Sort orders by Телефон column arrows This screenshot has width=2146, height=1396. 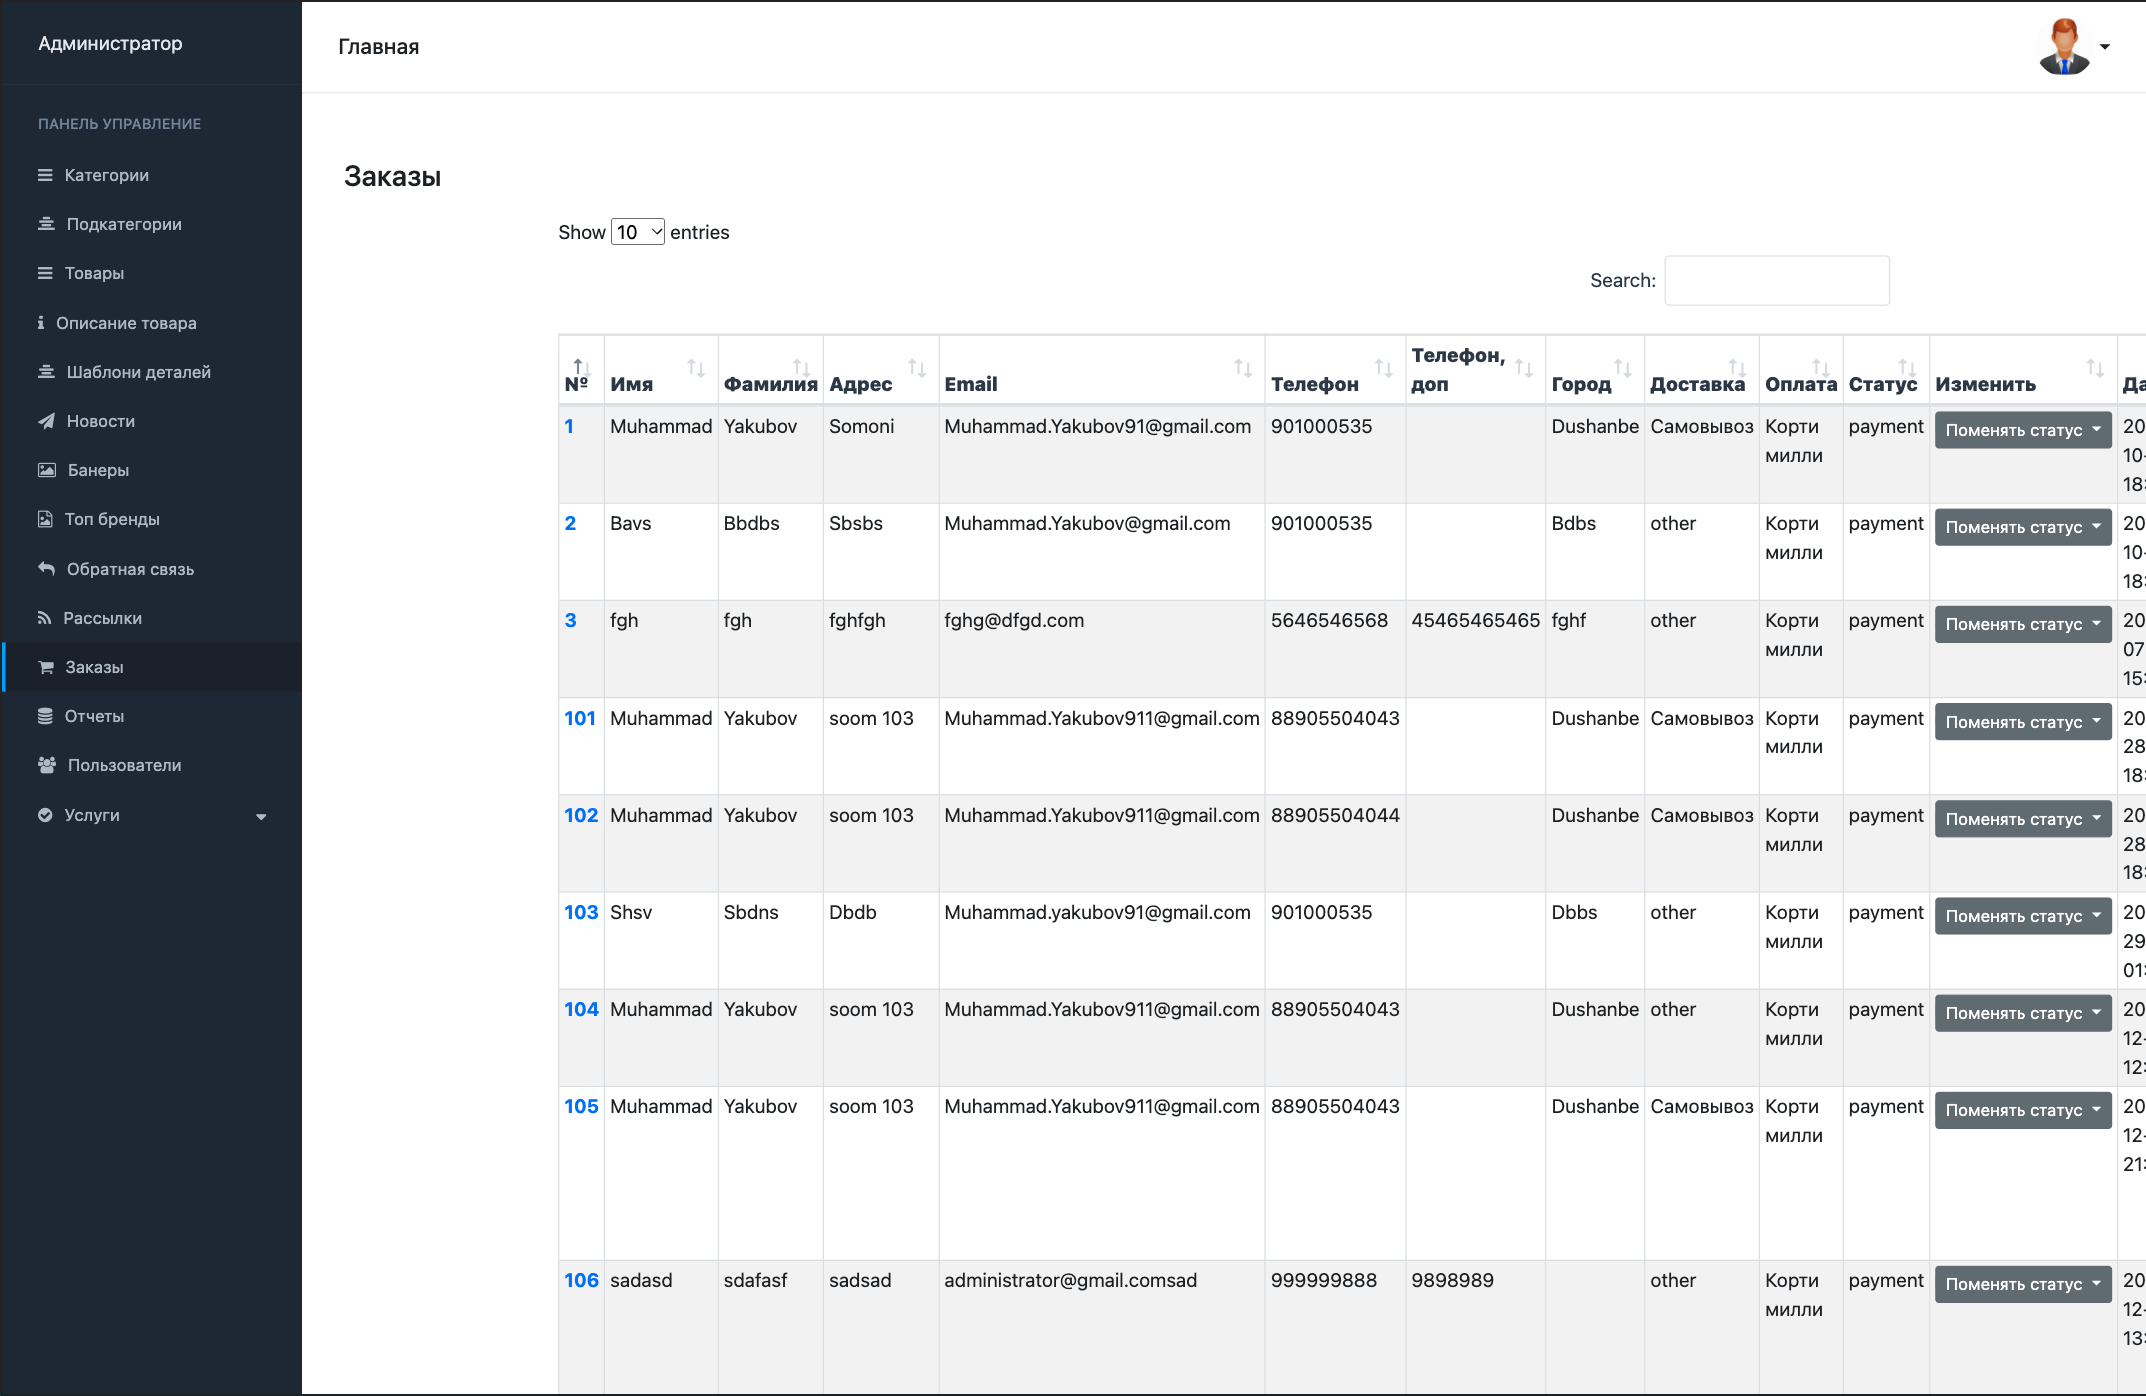click(1384, 368)
